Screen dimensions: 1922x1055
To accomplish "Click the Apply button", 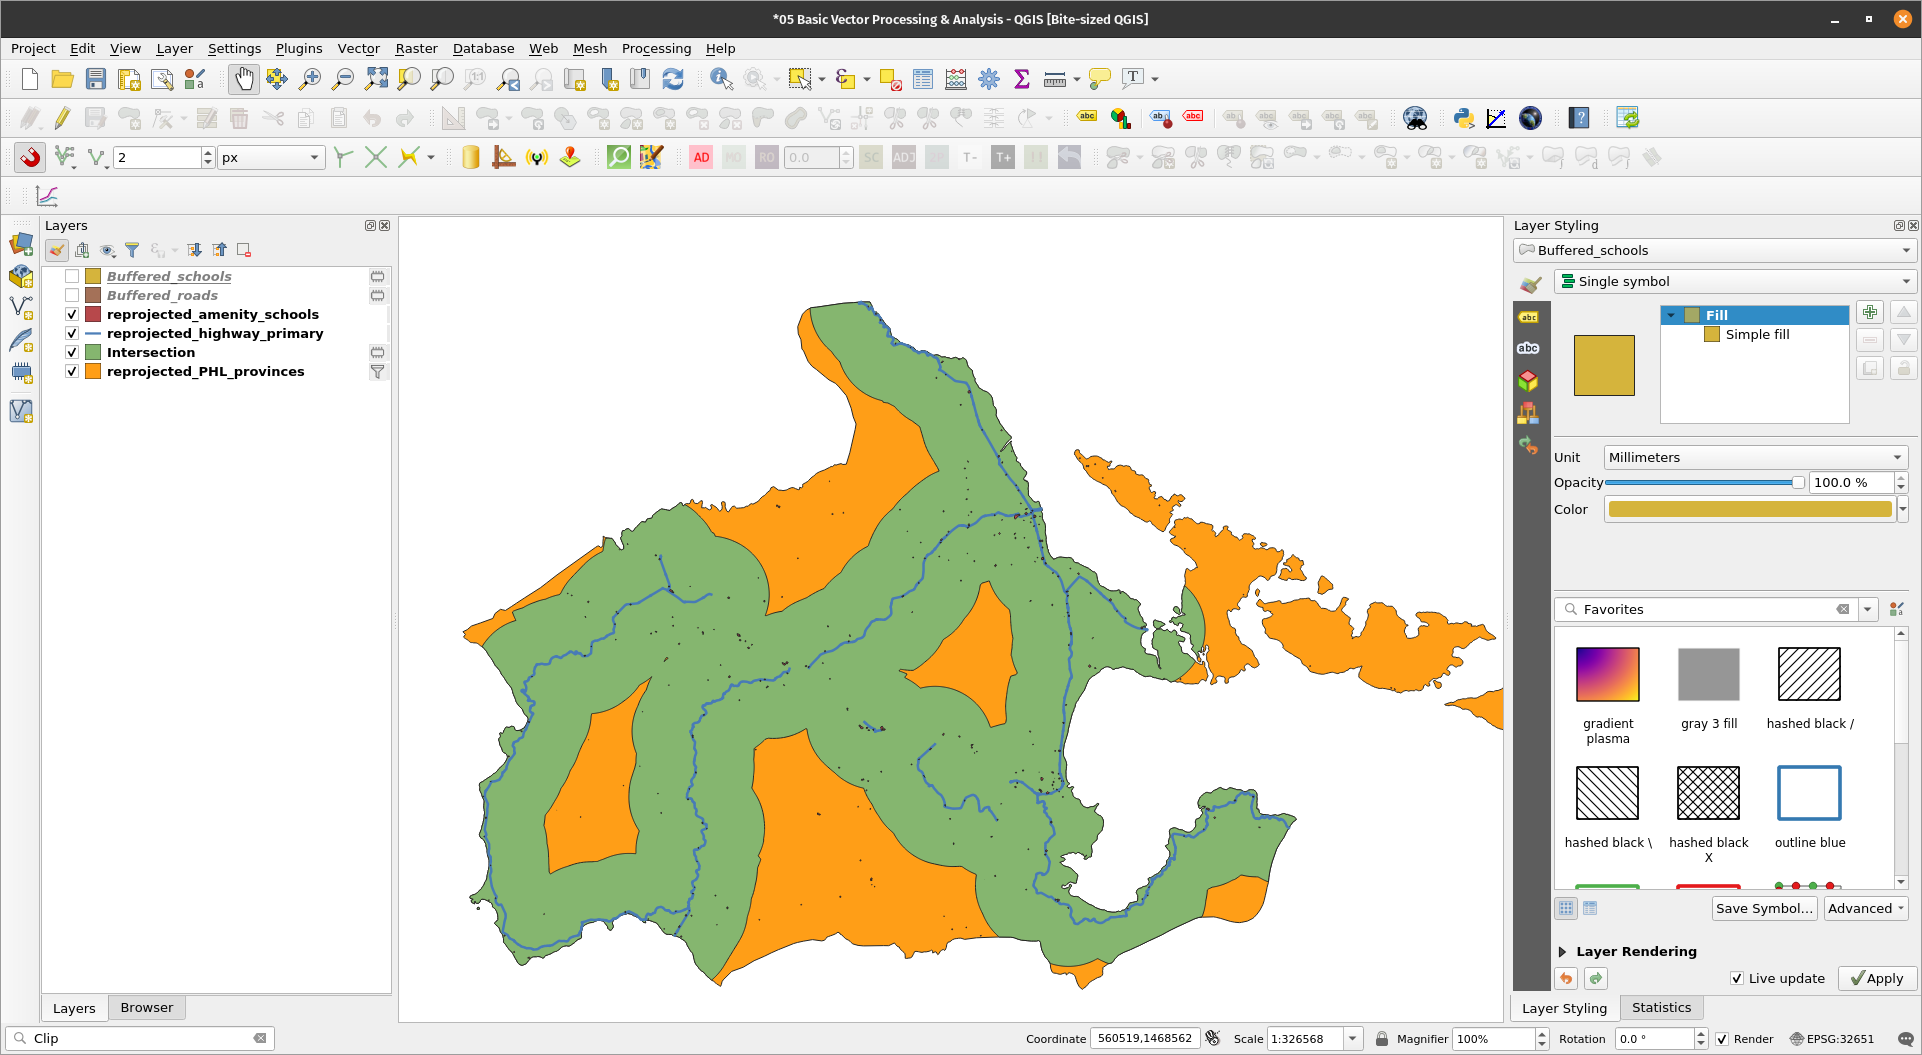I will pyautogui.click(x=1877, y=978).
